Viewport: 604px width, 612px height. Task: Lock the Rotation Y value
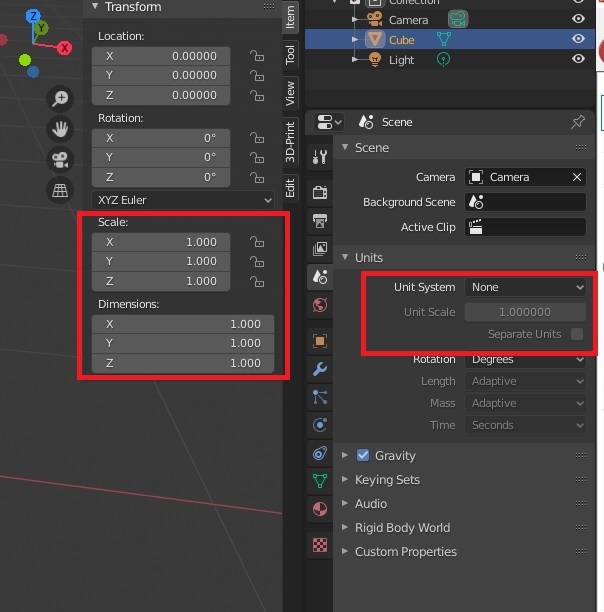(257, 158)
